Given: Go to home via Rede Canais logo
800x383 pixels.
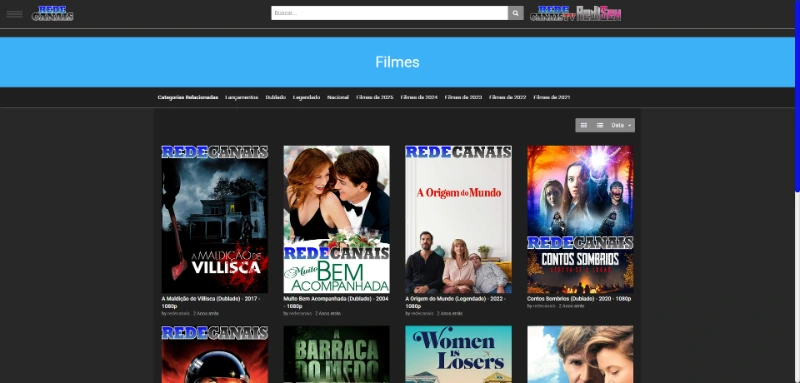Looking at the screenshot, I should coord(53,13).
